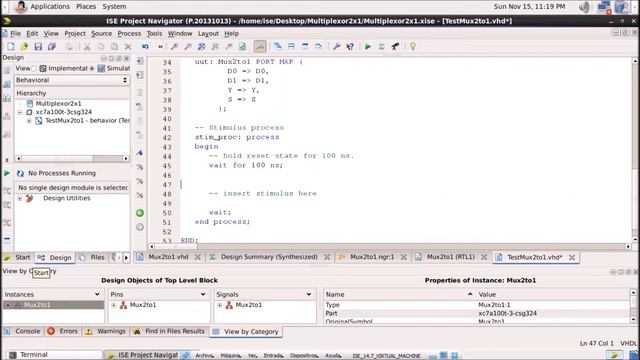Select the Multiplexor2x1 hierarchy item
Screen dimensions: 640x360
[x=58, y=104]
